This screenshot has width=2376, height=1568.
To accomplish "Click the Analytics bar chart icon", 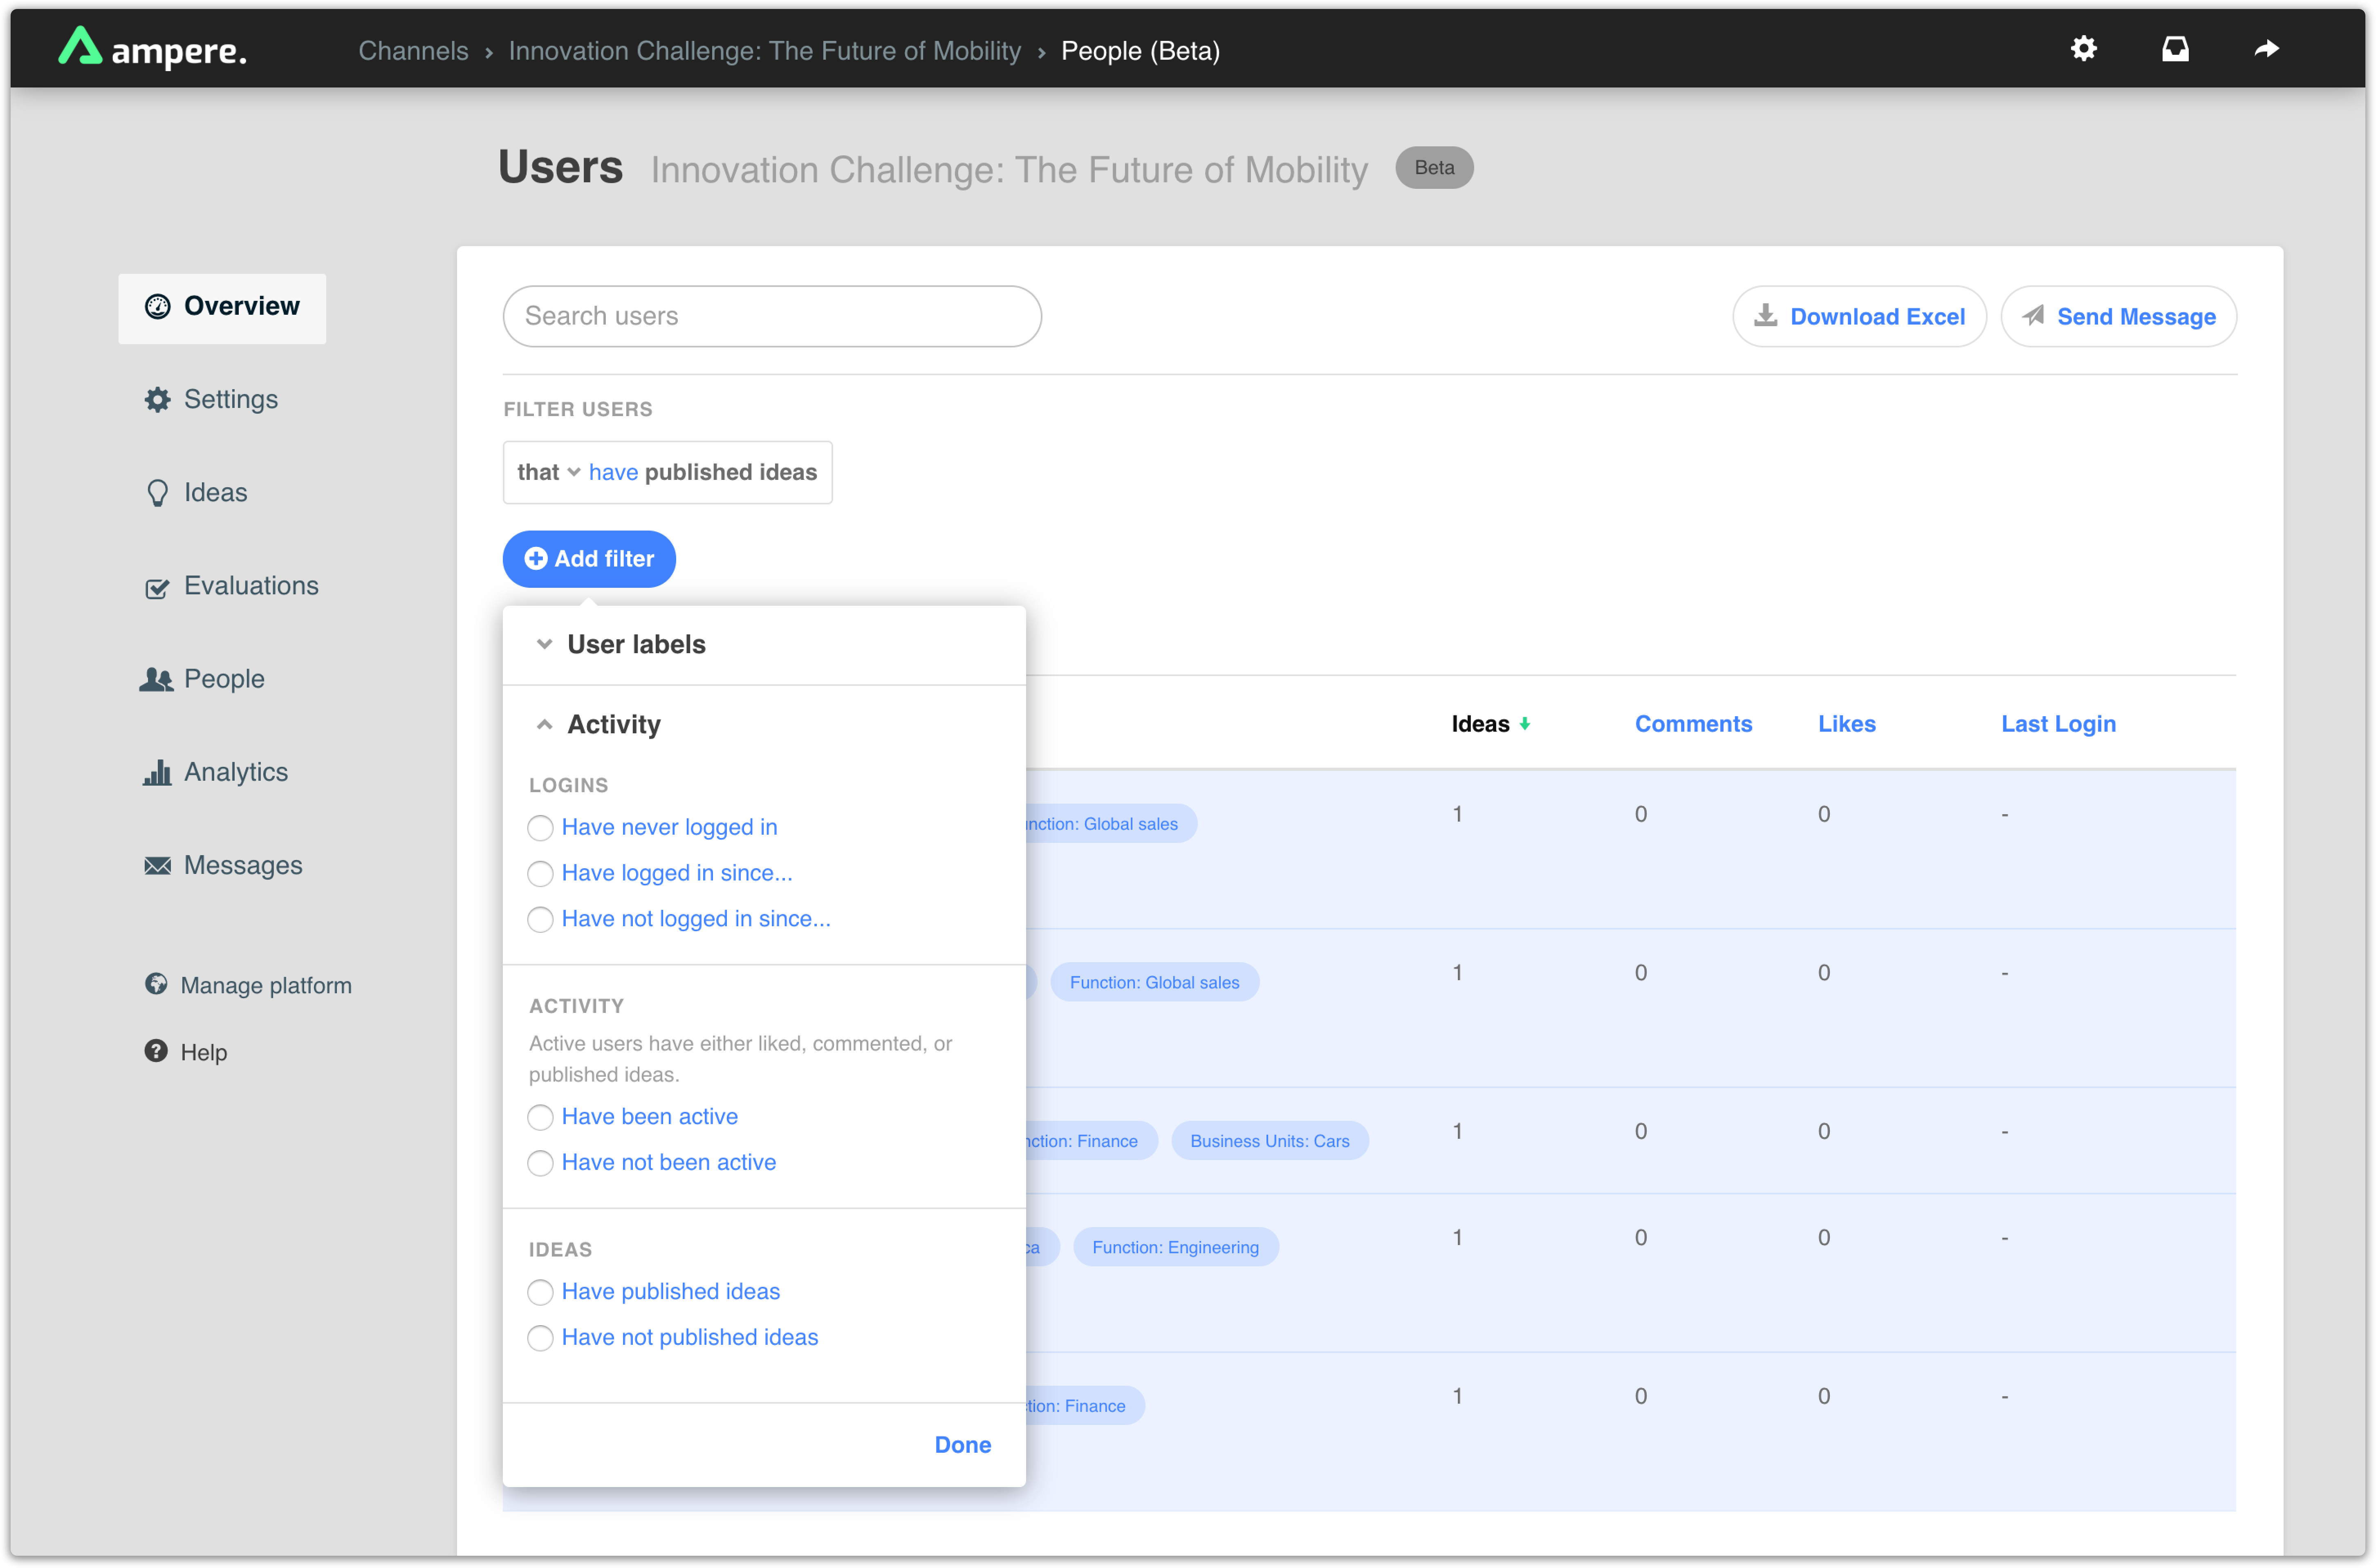I will 157,772.
